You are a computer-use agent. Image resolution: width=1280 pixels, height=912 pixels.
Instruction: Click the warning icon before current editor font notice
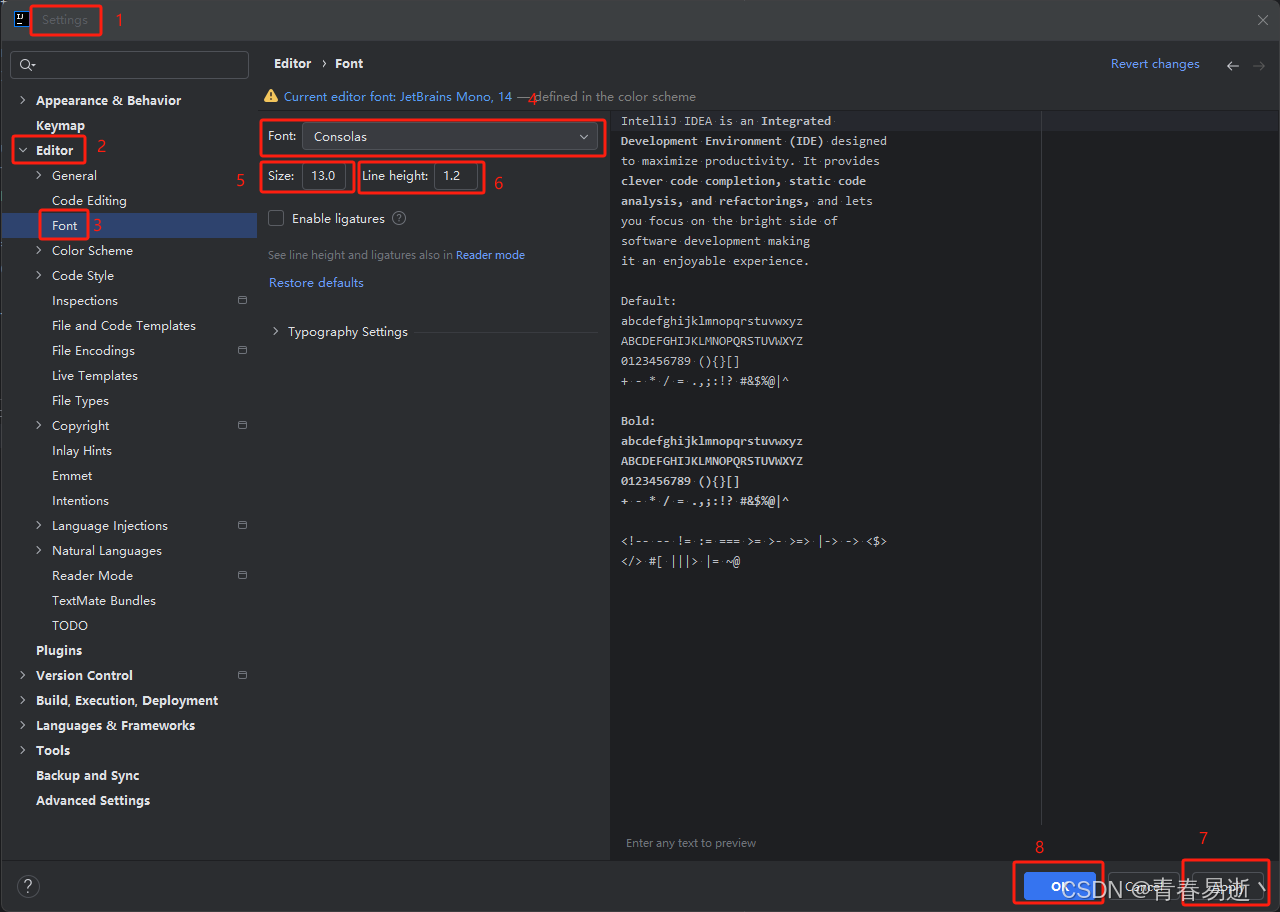271,96
